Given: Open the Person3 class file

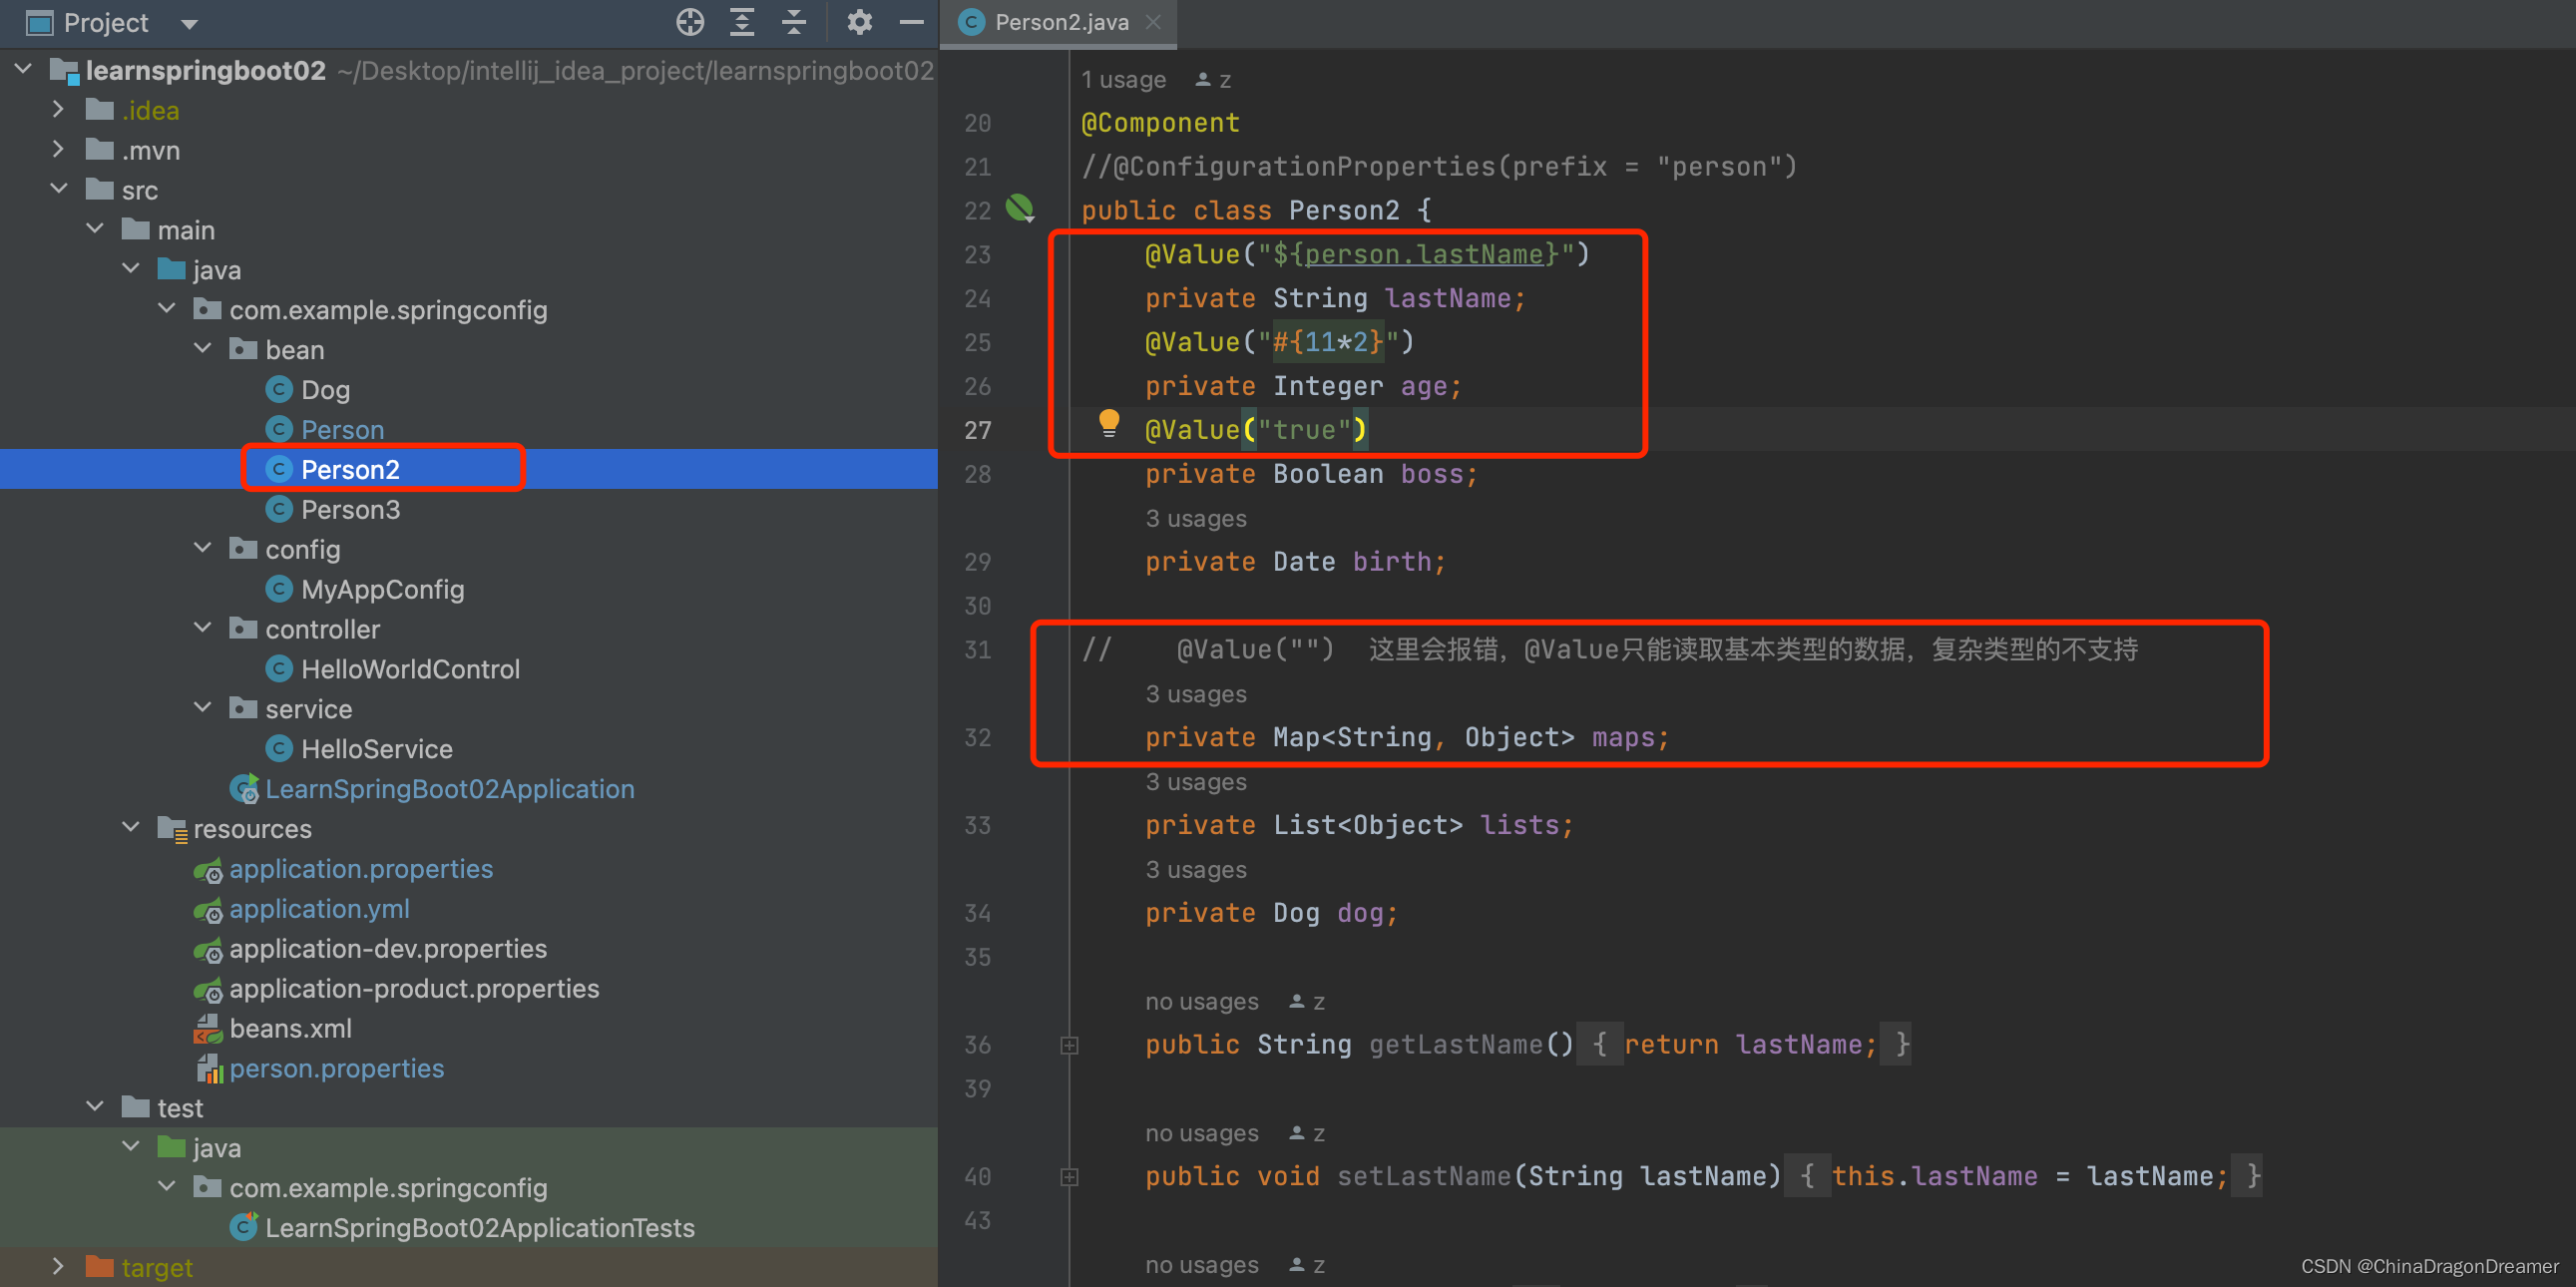Looking at the screenshot, I should coord(350,510).
